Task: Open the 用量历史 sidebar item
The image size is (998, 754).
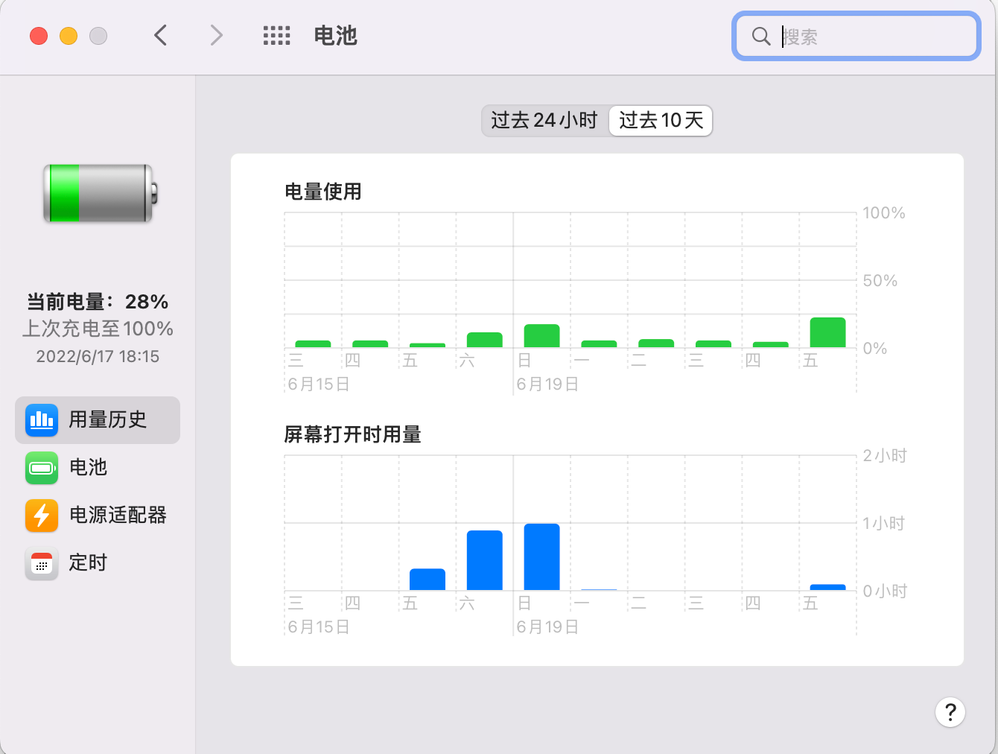Action: coord(97,420)
